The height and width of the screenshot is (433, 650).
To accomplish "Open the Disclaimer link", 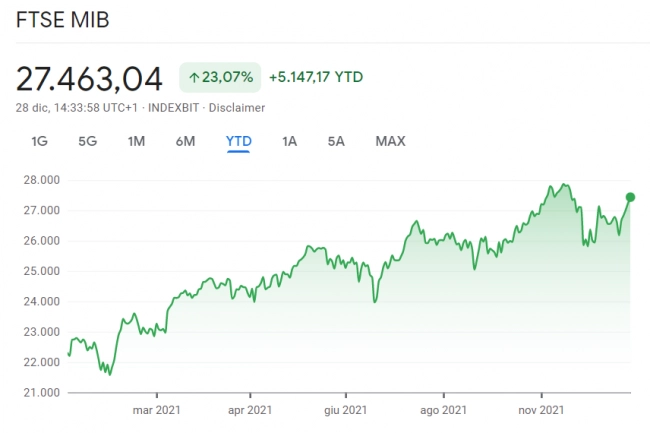I will coord(236,107).
